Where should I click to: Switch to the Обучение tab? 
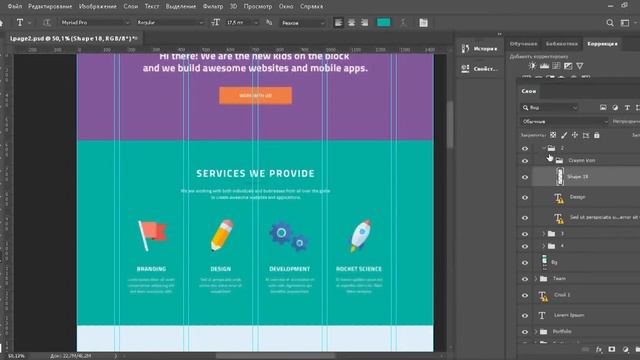(524, 44)
